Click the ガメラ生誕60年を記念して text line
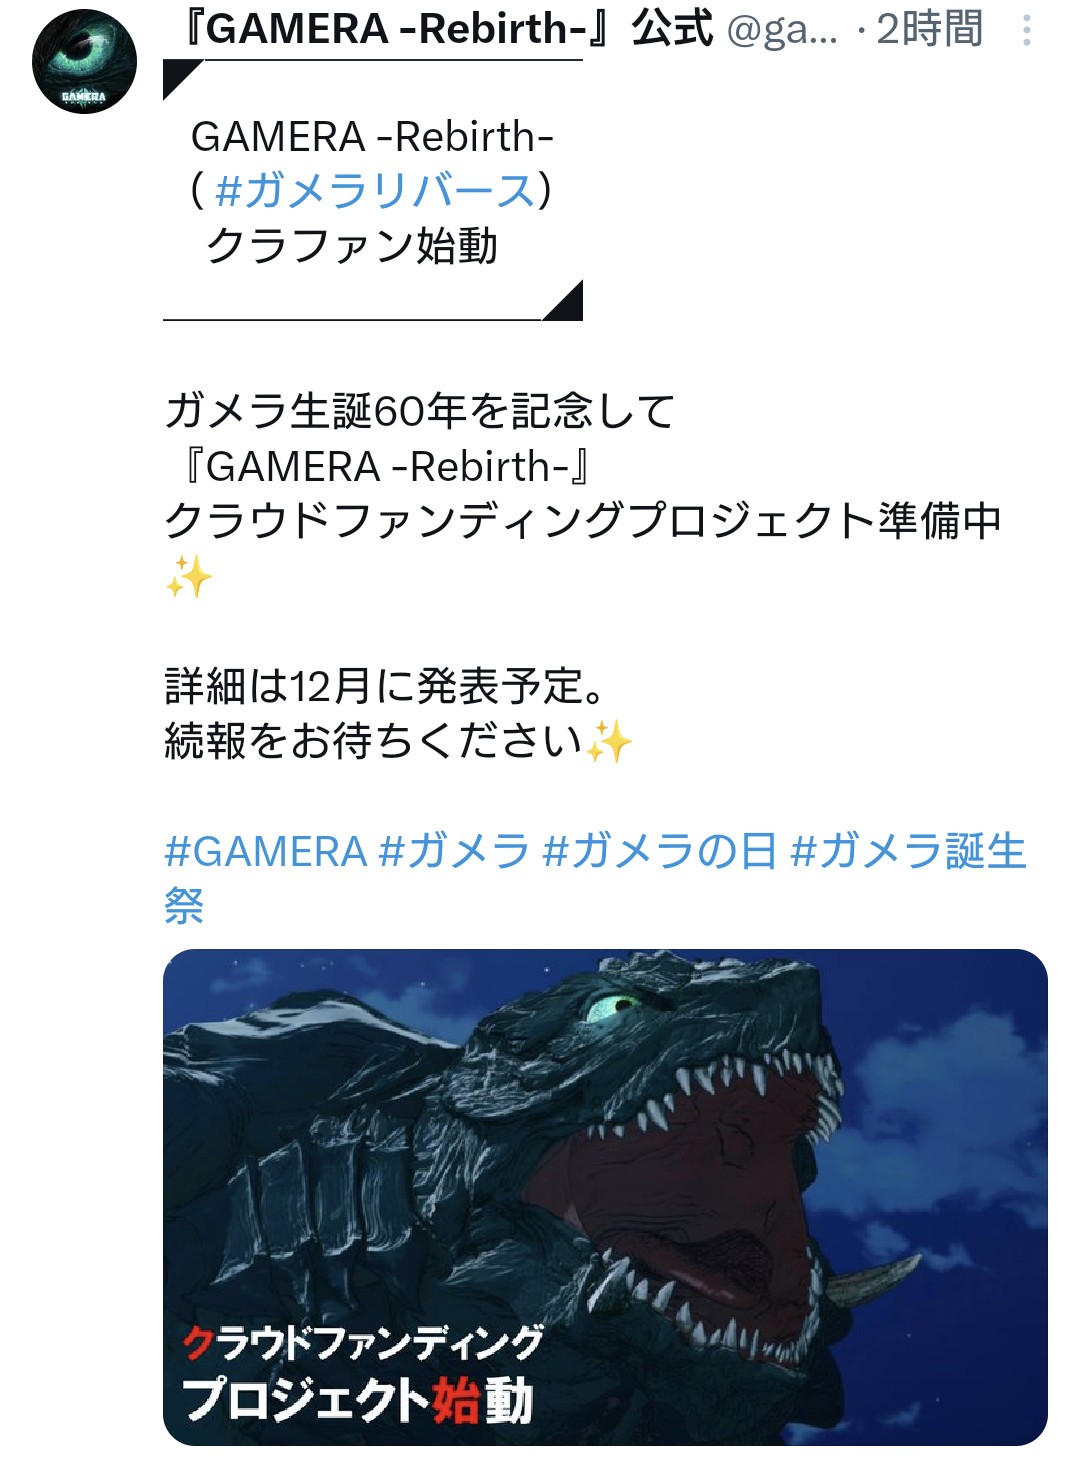Screen dimensions: 1080x1462 point(420,411)
